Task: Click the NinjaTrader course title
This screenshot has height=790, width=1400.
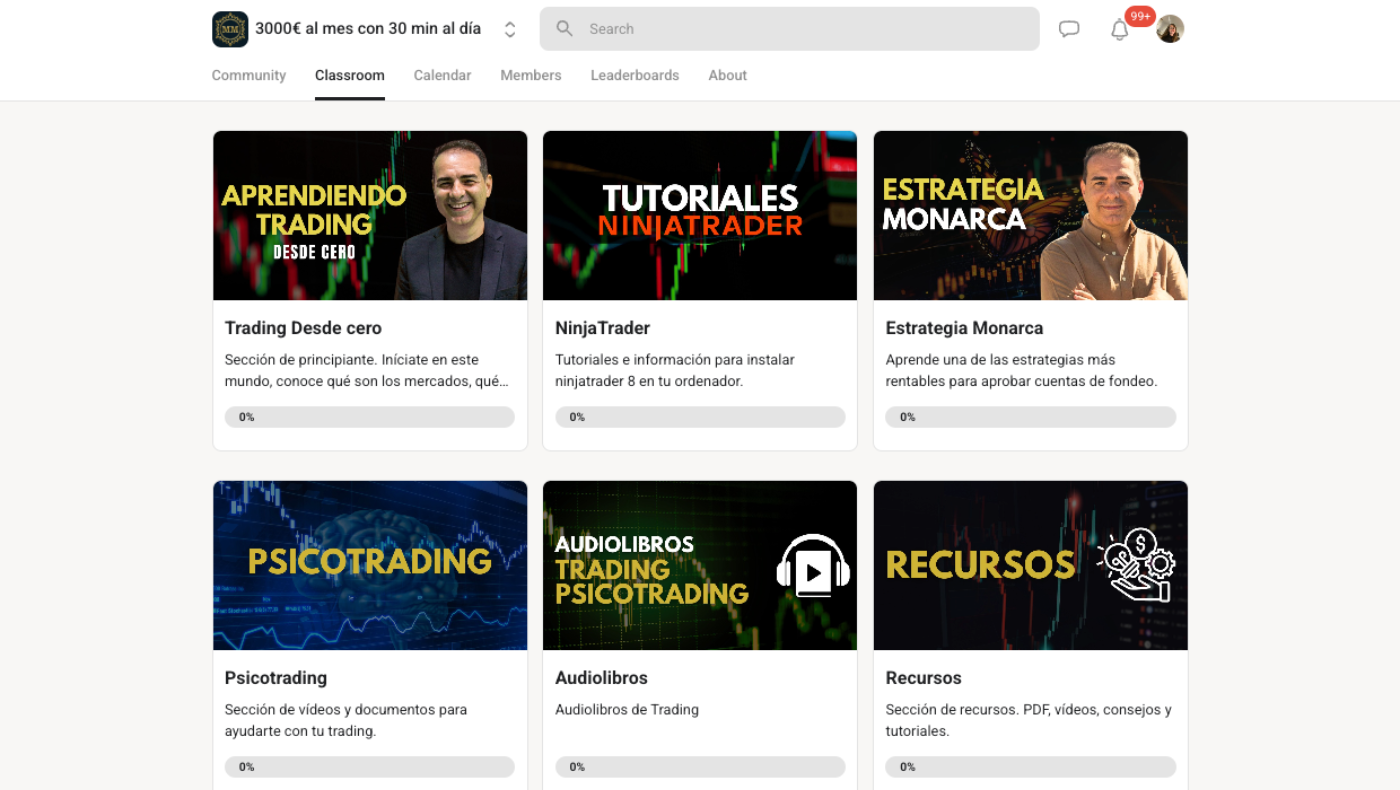Action: (603, 328)
